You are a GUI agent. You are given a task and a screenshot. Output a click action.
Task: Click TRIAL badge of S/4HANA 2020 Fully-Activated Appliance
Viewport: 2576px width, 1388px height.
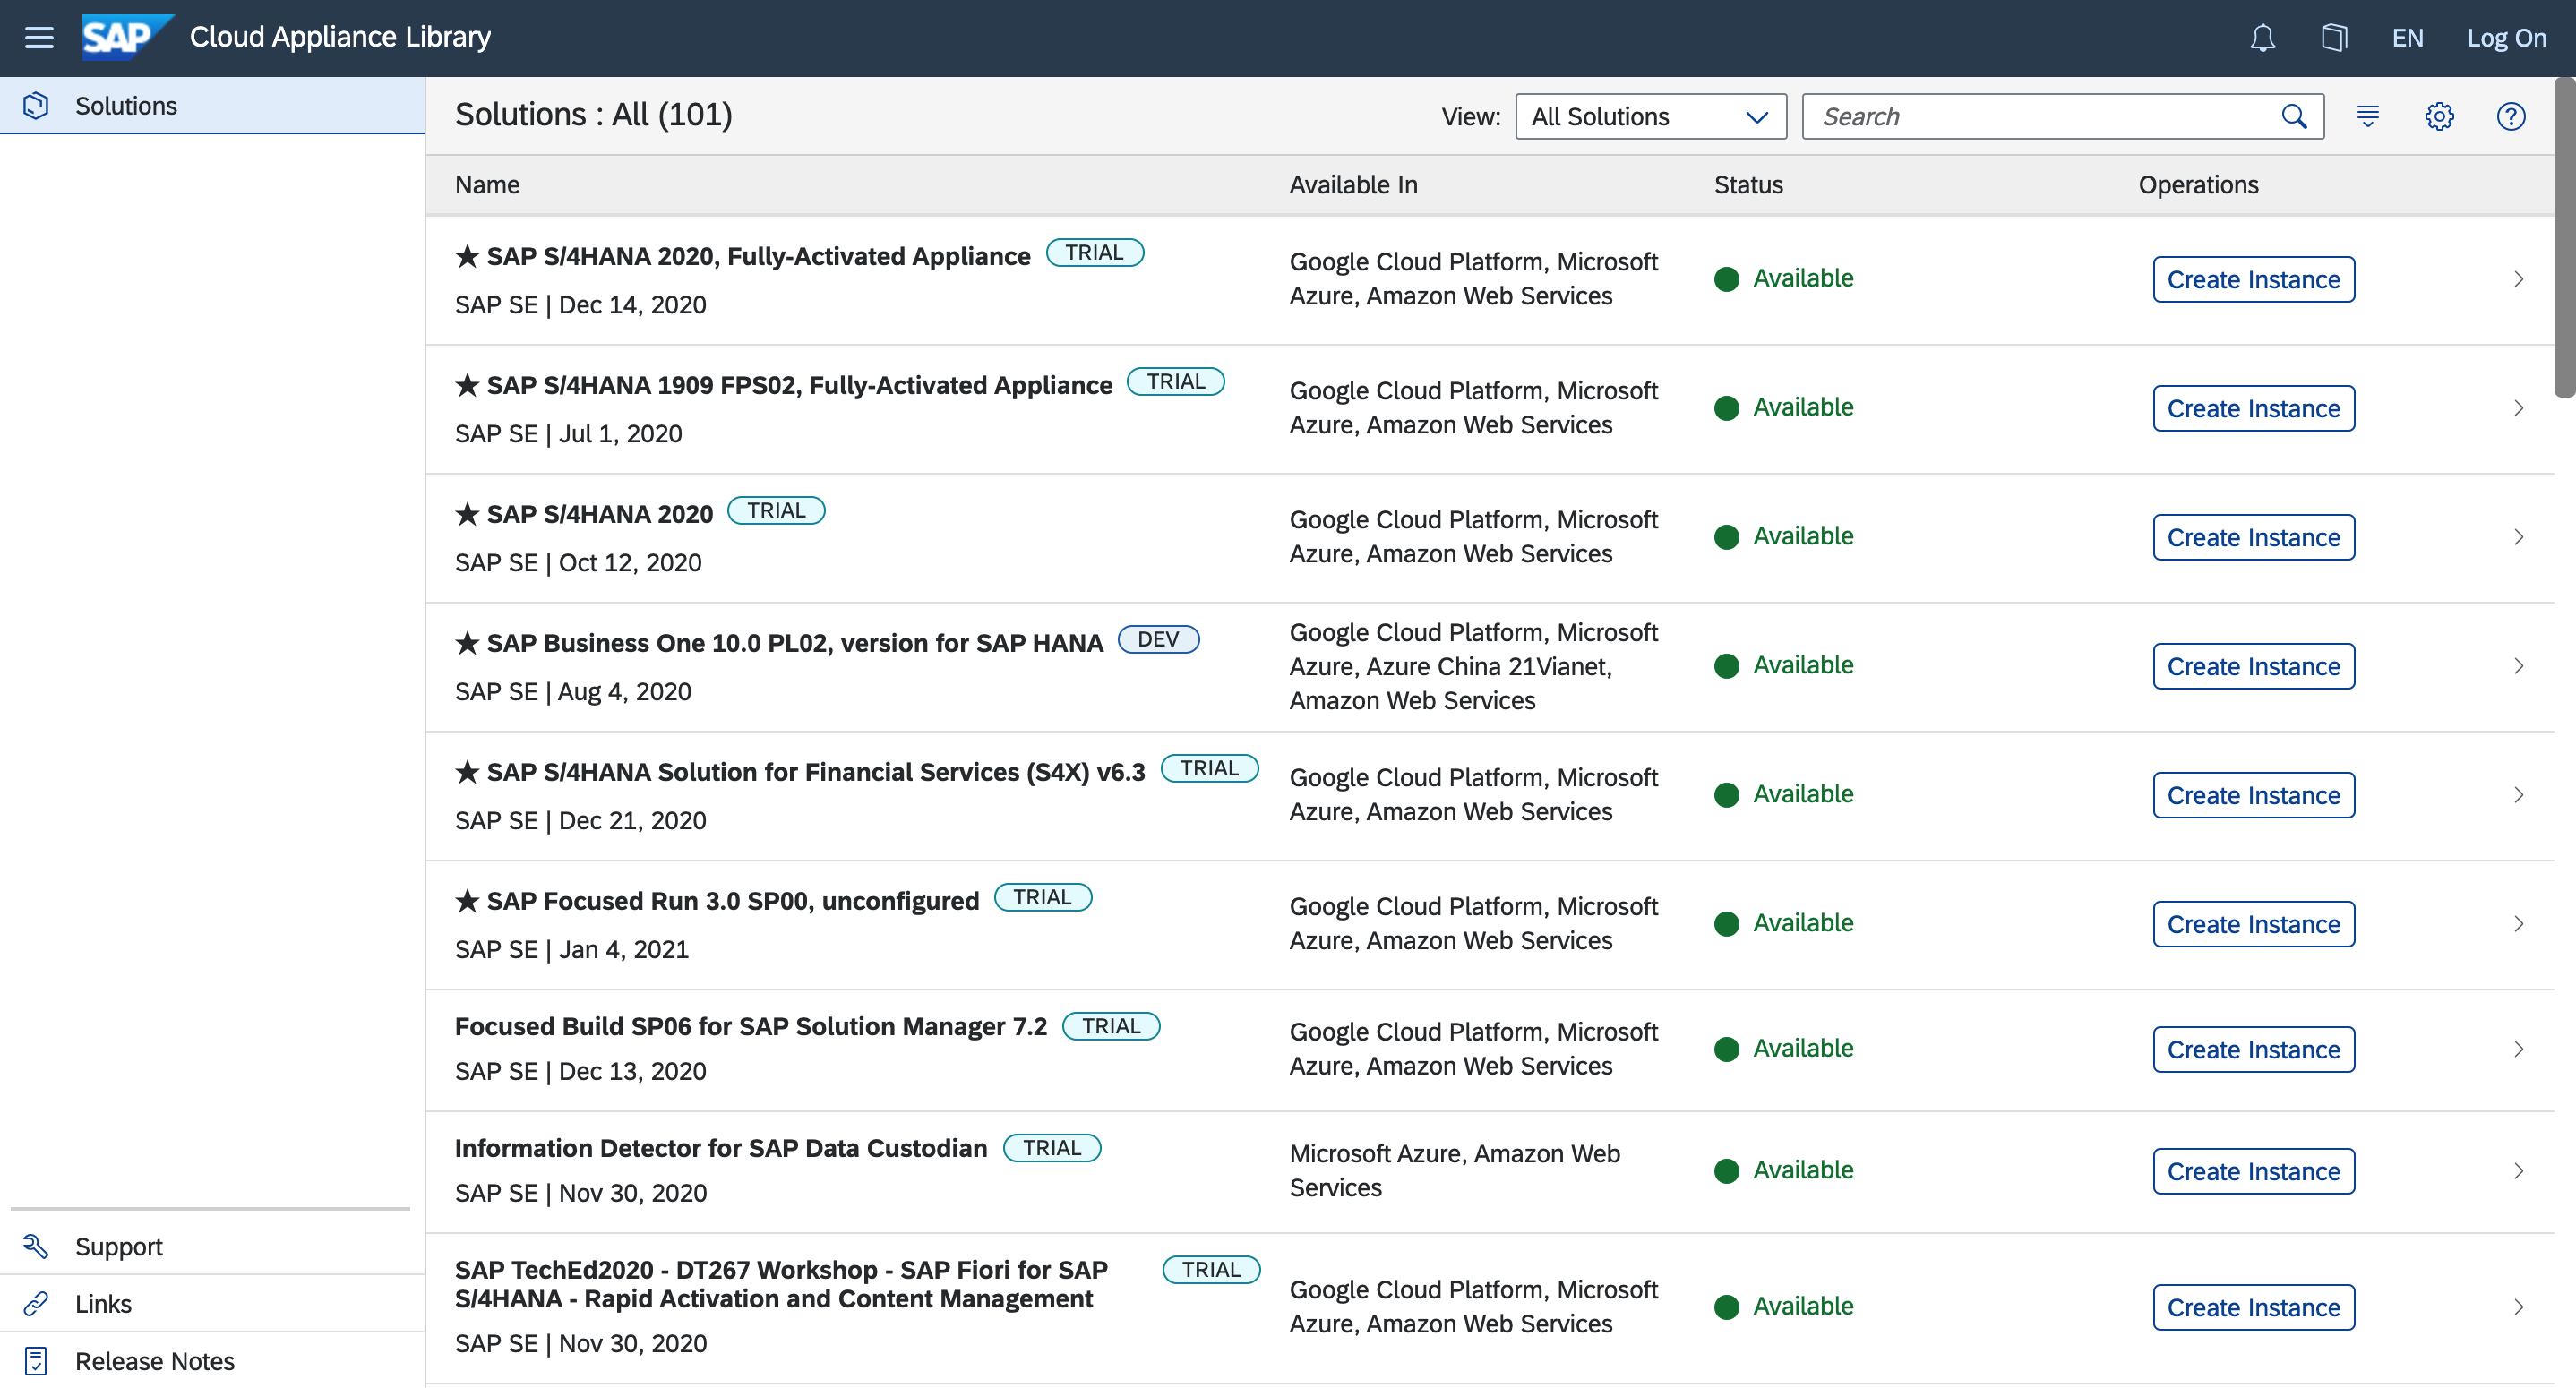pos(1095,253)
